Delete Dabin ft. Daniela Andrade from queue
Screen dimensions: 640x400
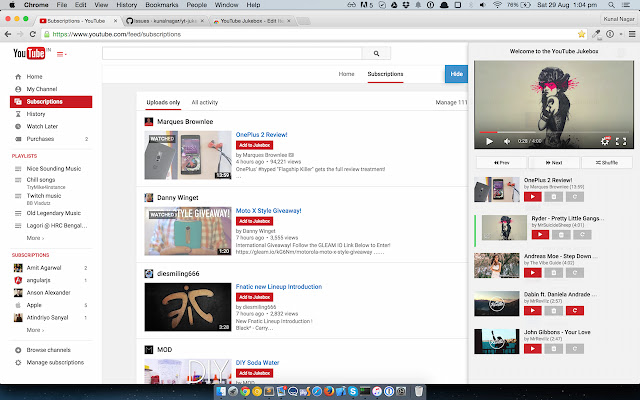[553, 311]
